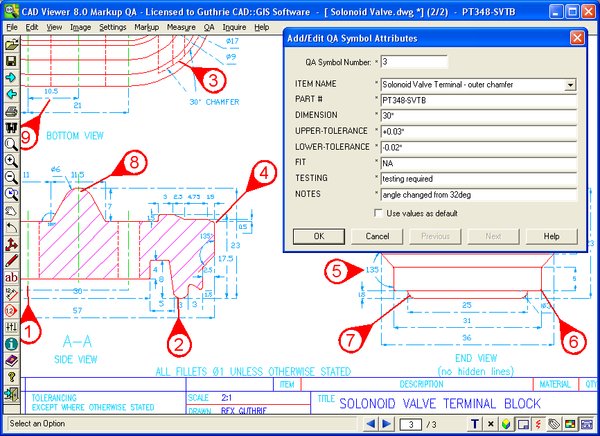600x436 pixels.
Task: Enable 'Use values as default' checkbox
Action: 378,213
